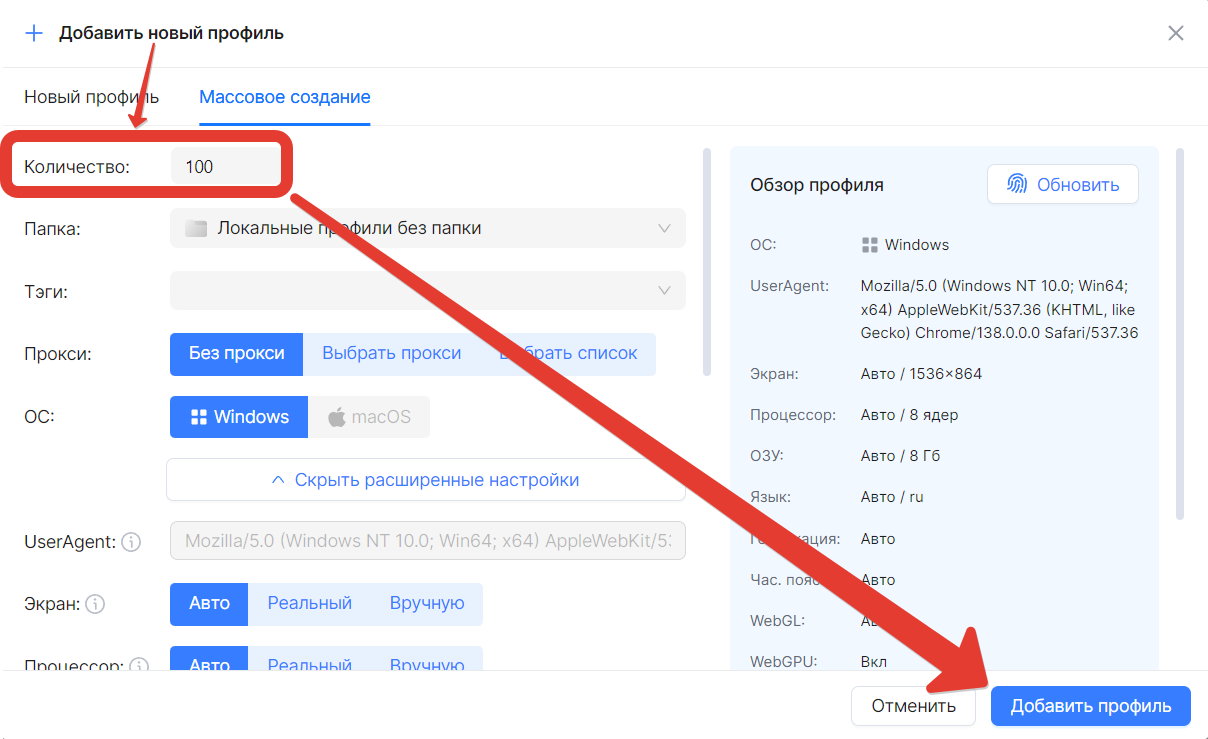This screenshot has width=1208, height=739.
Task: Click the info icon next to UserAgent
Action: [131, 542]
